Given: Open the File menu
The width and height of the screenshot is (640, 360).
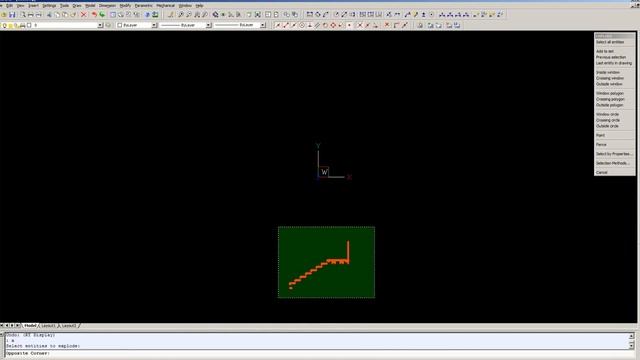Looking at the screenshot, I should click(1, 6).
